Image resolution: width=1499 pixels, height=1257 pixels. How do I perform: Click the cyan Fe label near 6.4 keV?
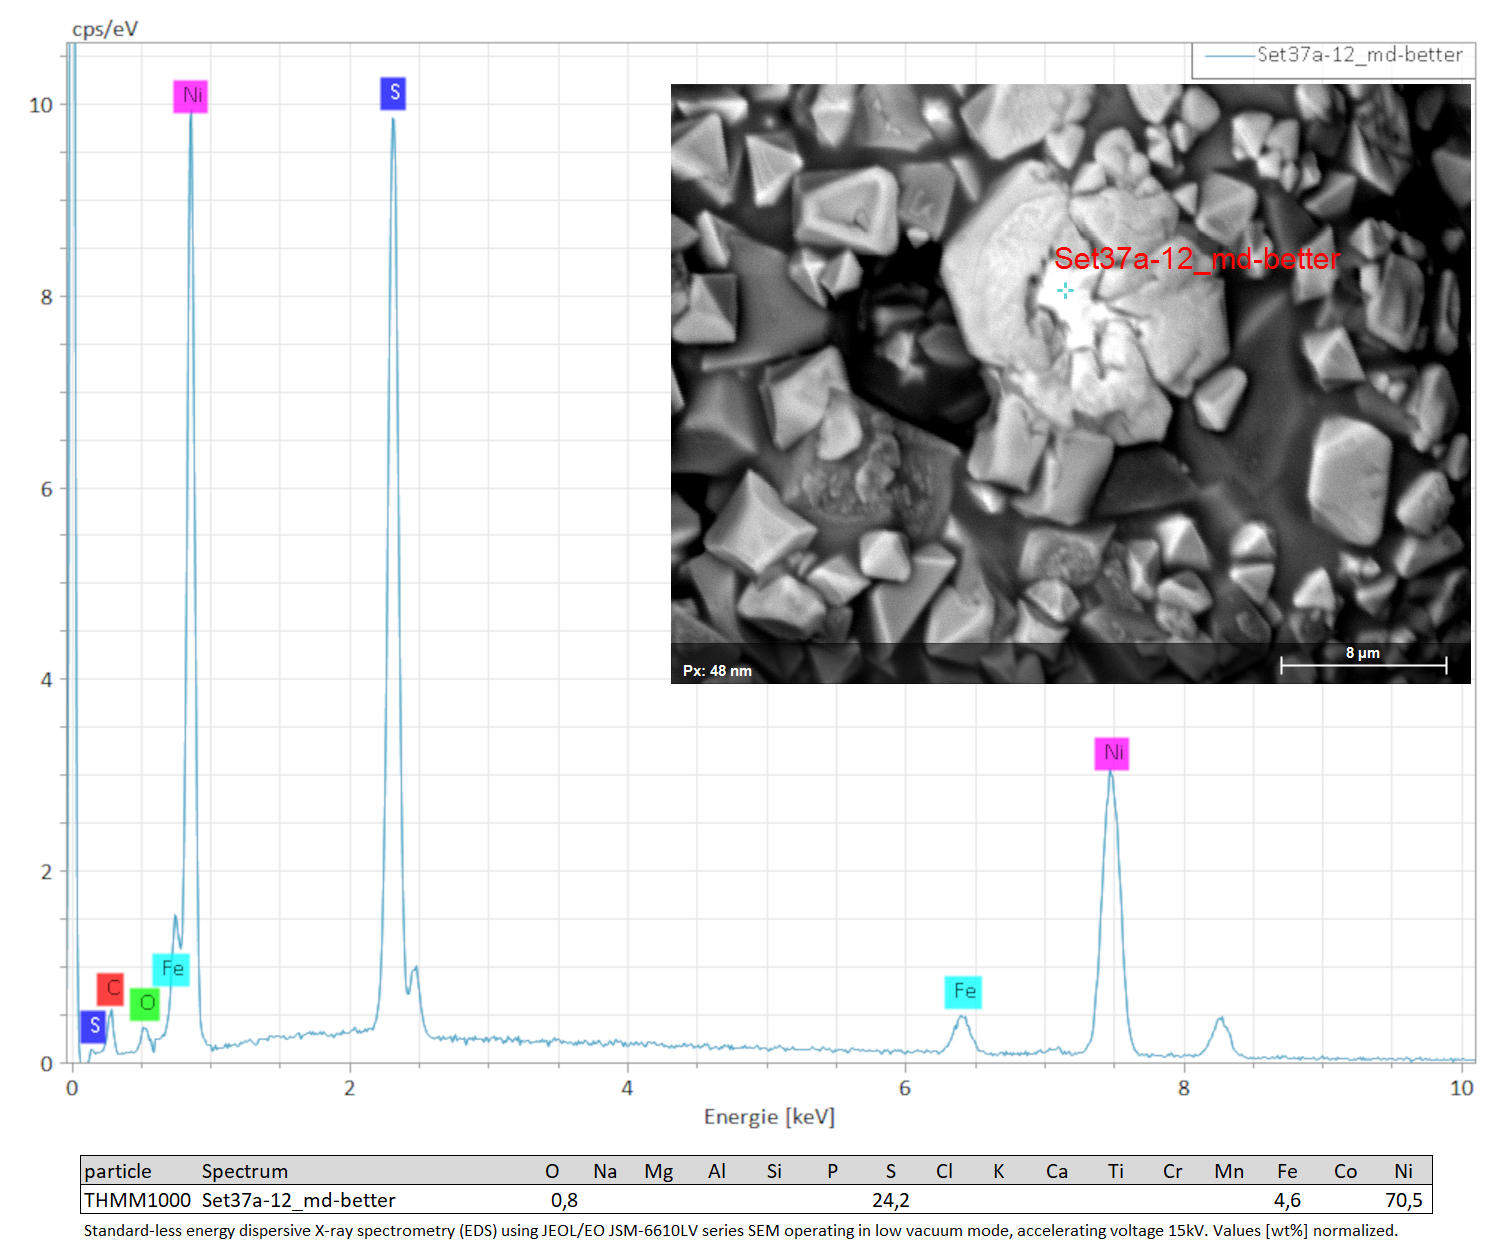pyautogui.click(x=963, y=992)
